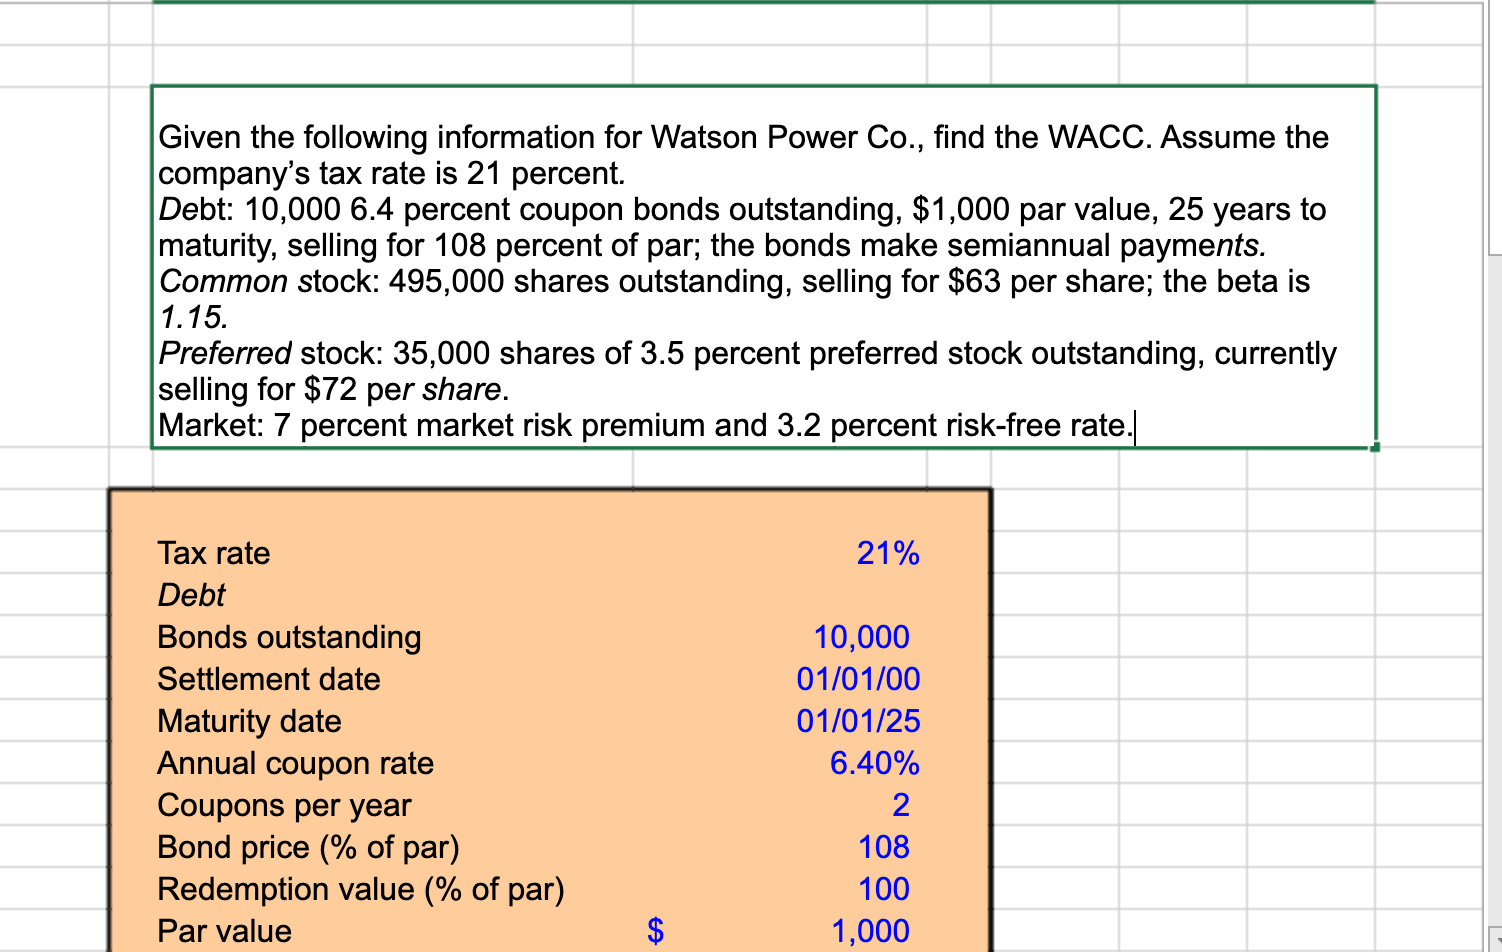Click the italic 'Debt' heading cell
Screen dimensions: 1502x952
coord(192,595)
